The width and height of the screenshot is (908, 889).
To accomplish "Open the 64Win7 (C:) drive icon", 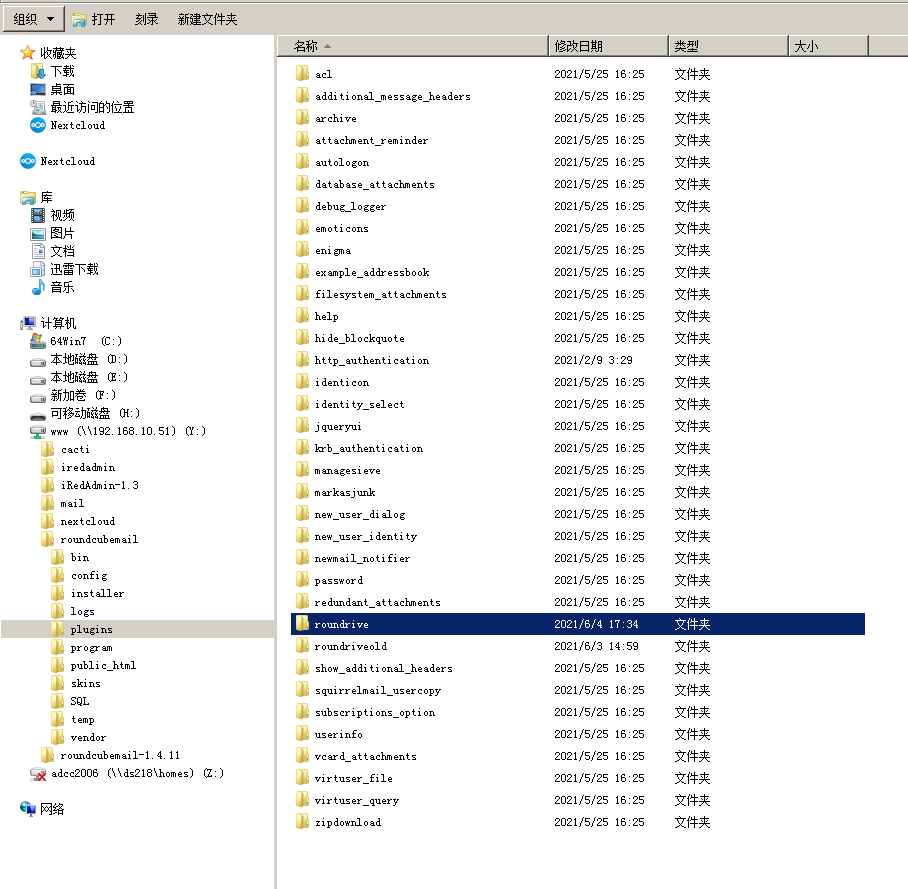I will [38, 341].
